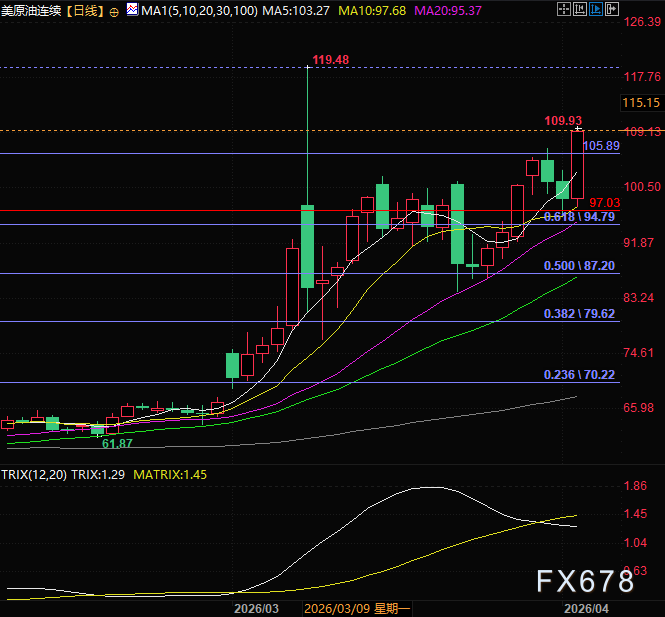Click the 117.76 axis value
This screenshot has width=665, height=617.
tap(642, 77)
